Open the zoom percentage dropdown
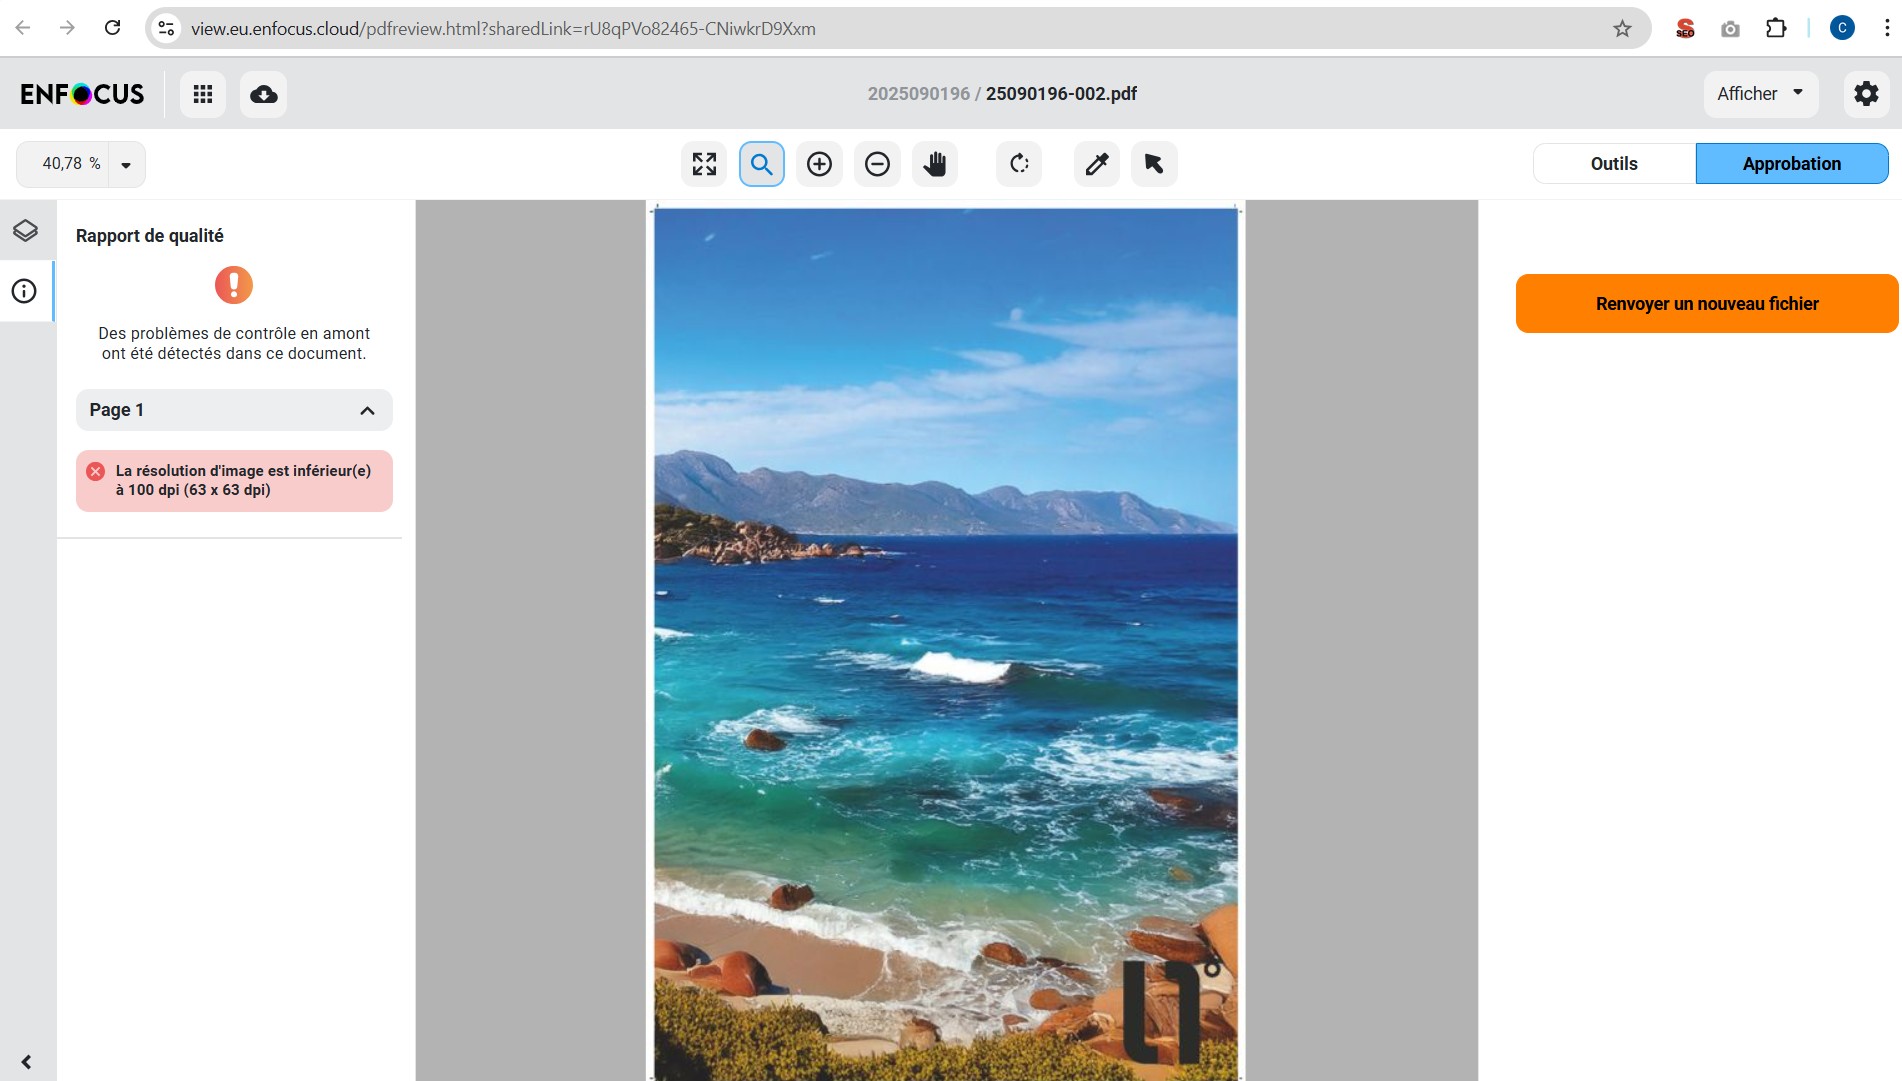Viewport: 1902px width, 1081px height. coord(126,165)
